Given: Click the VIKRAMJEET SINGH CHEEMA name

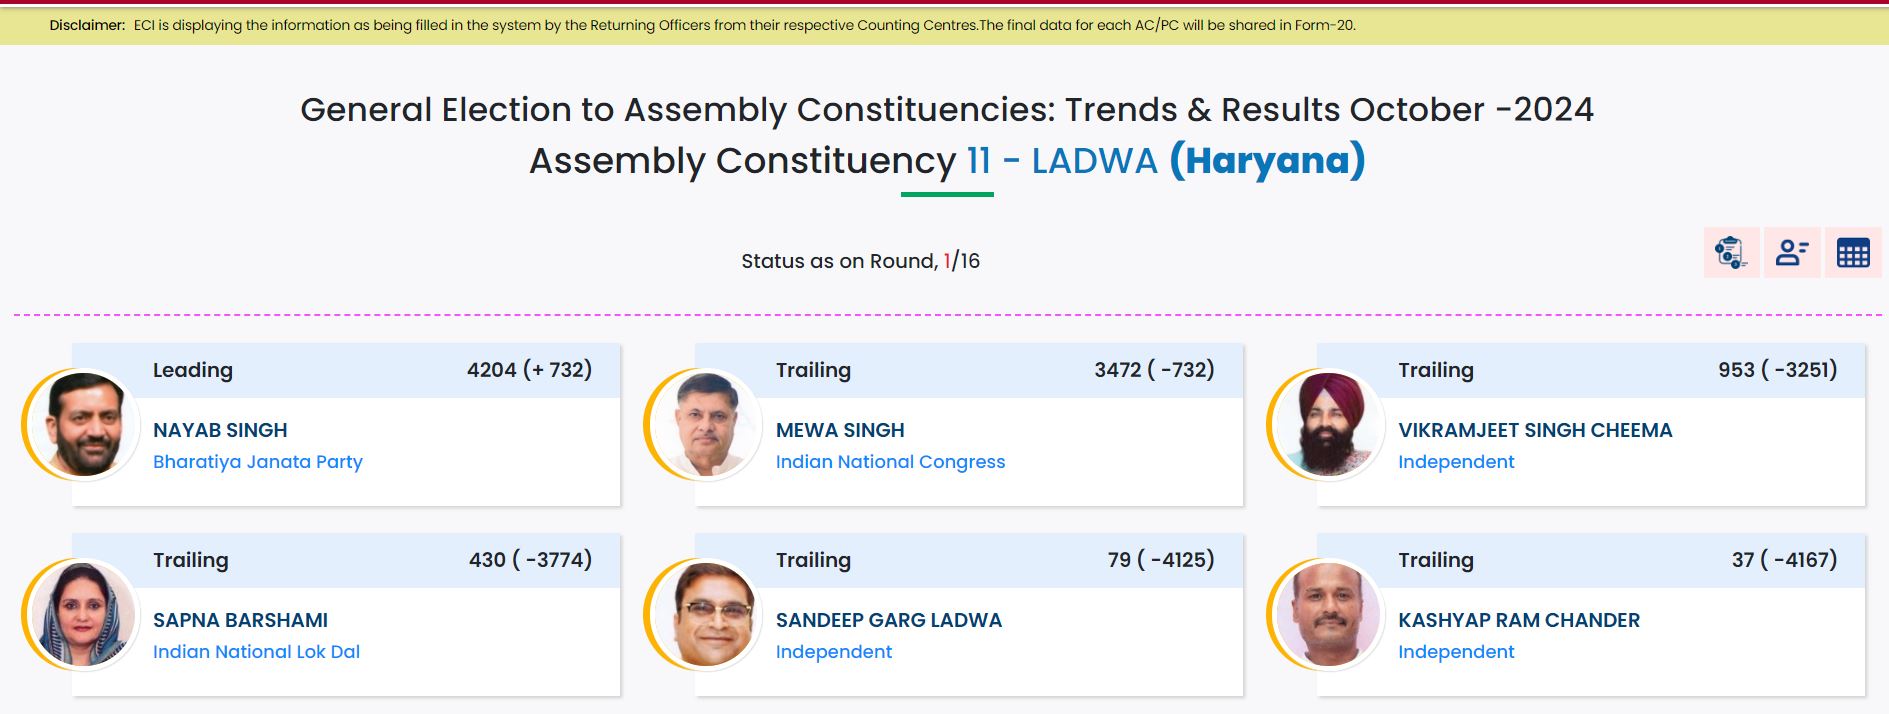Looking at the screenshot, I should (x=1535, y=430).
